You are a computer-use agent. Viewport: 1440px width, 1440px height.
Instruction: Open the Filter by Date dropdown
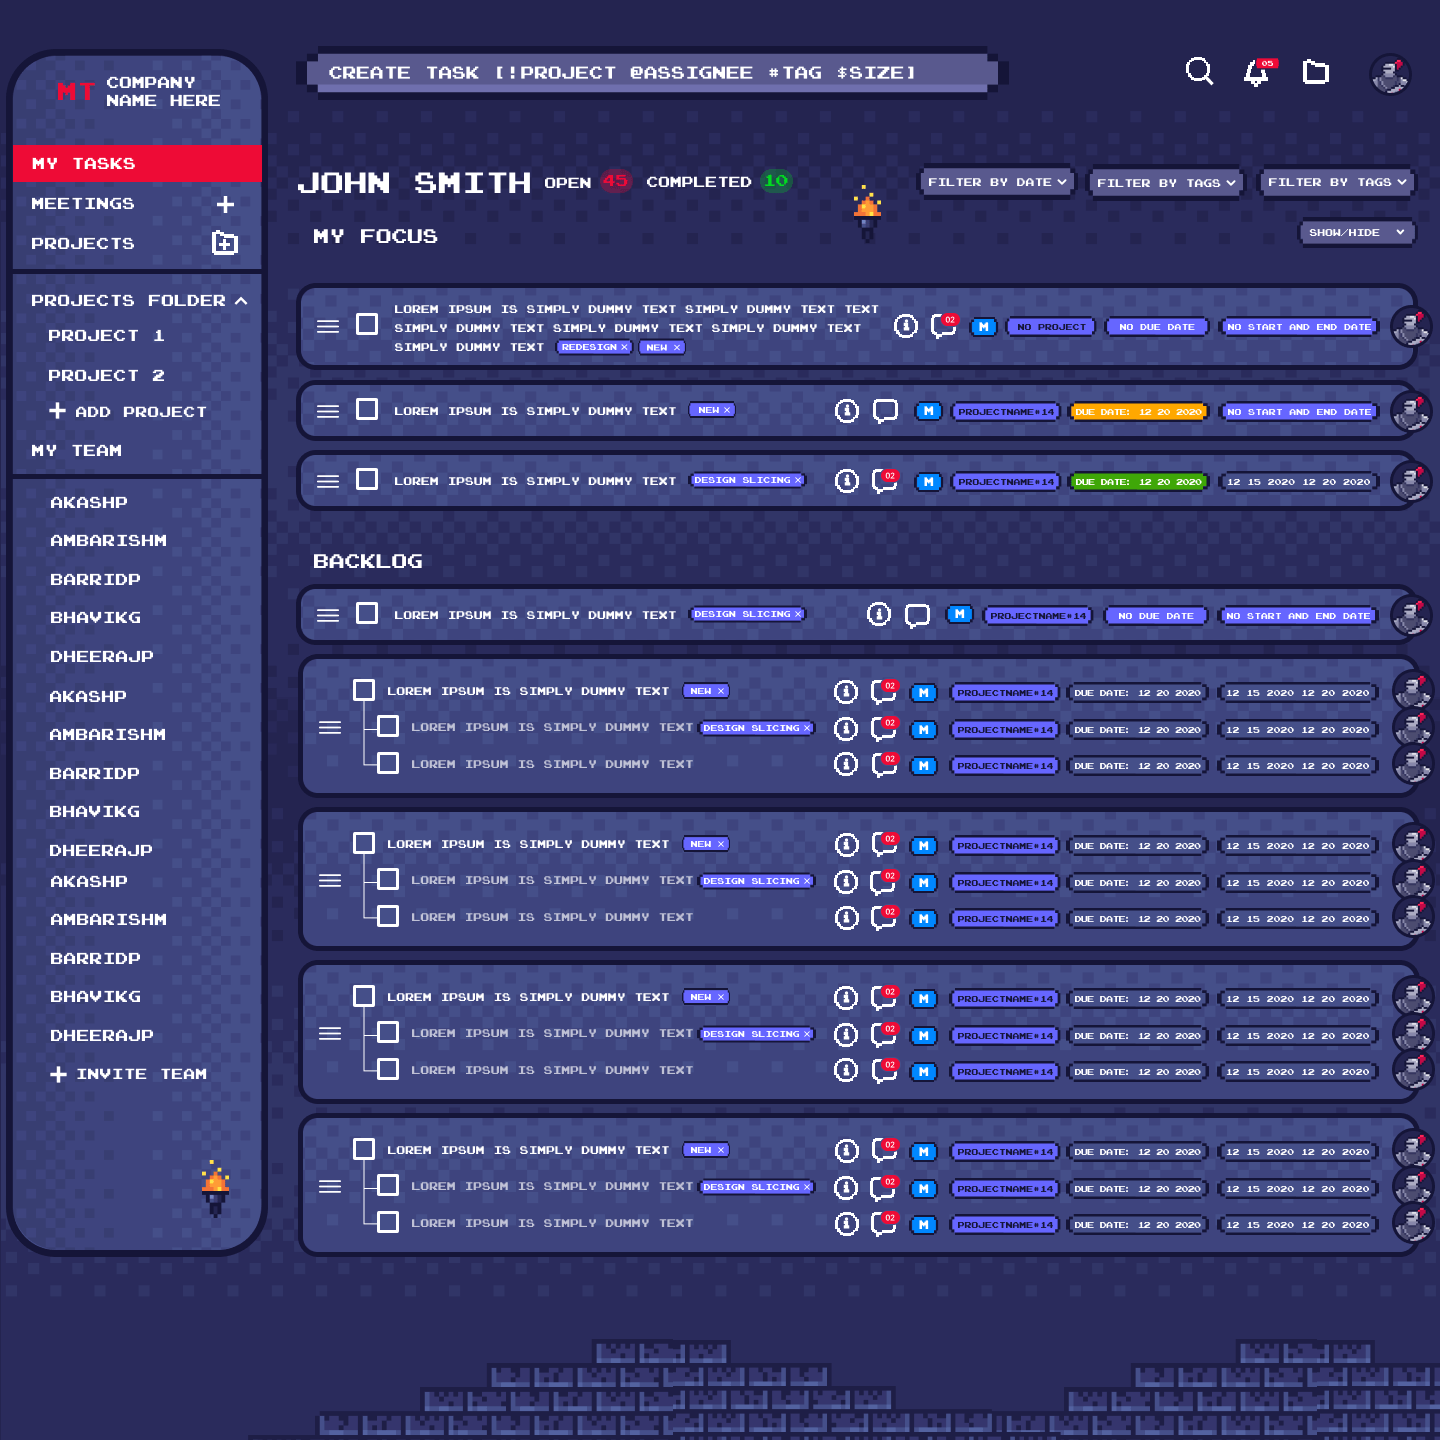click(996, 182)
